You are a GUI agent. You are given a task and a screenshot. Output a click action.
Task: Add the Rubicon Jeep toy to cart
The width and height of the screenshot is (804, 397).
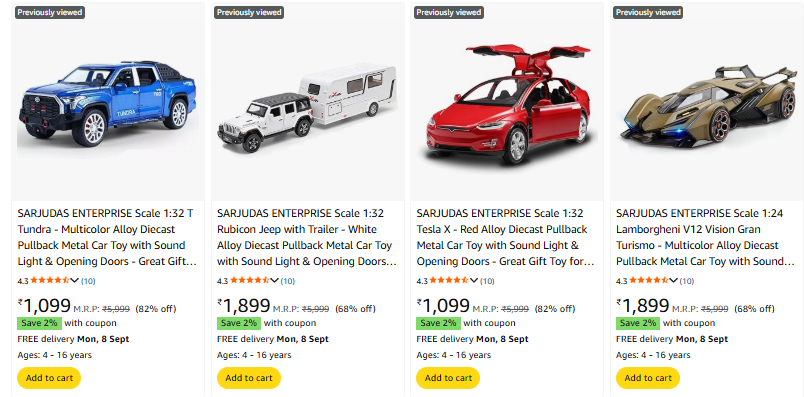pos(249,378)
